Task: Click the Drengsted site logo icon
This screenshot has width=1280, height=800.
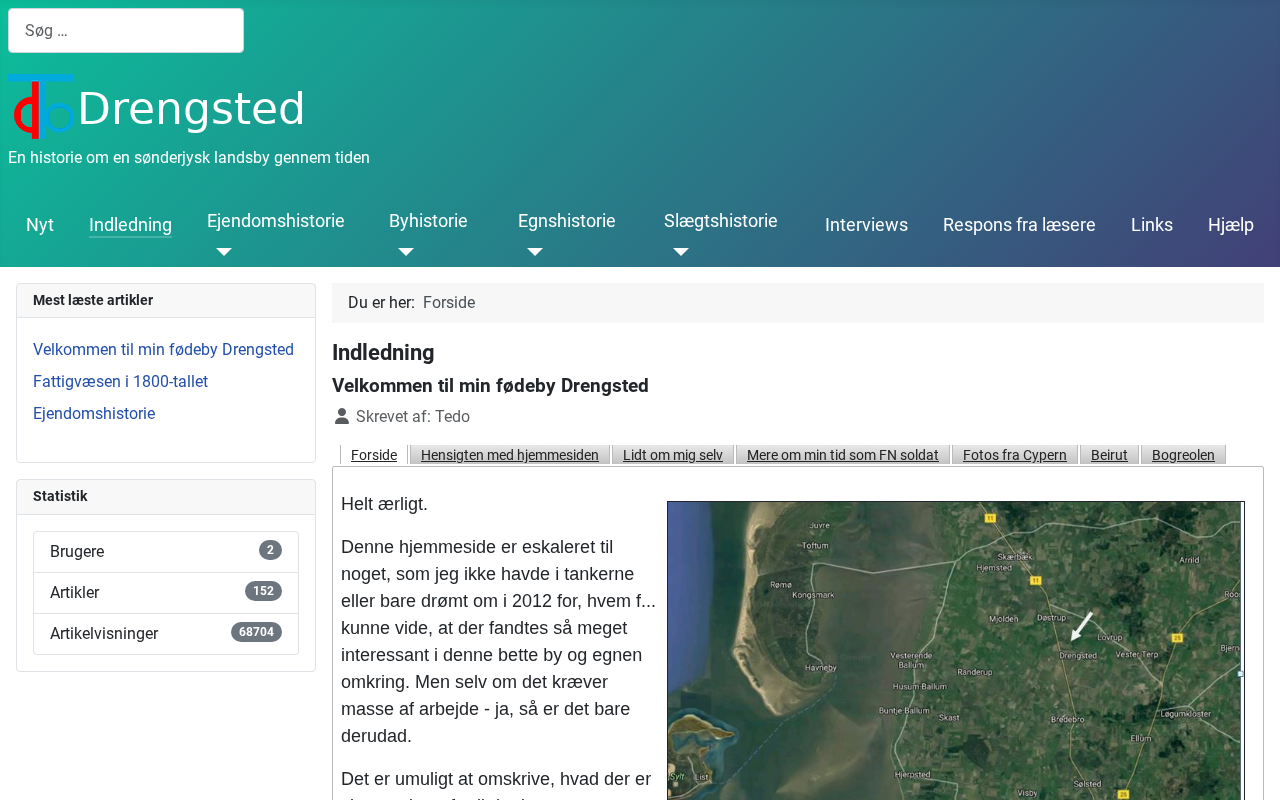Action: coord(41,107)
